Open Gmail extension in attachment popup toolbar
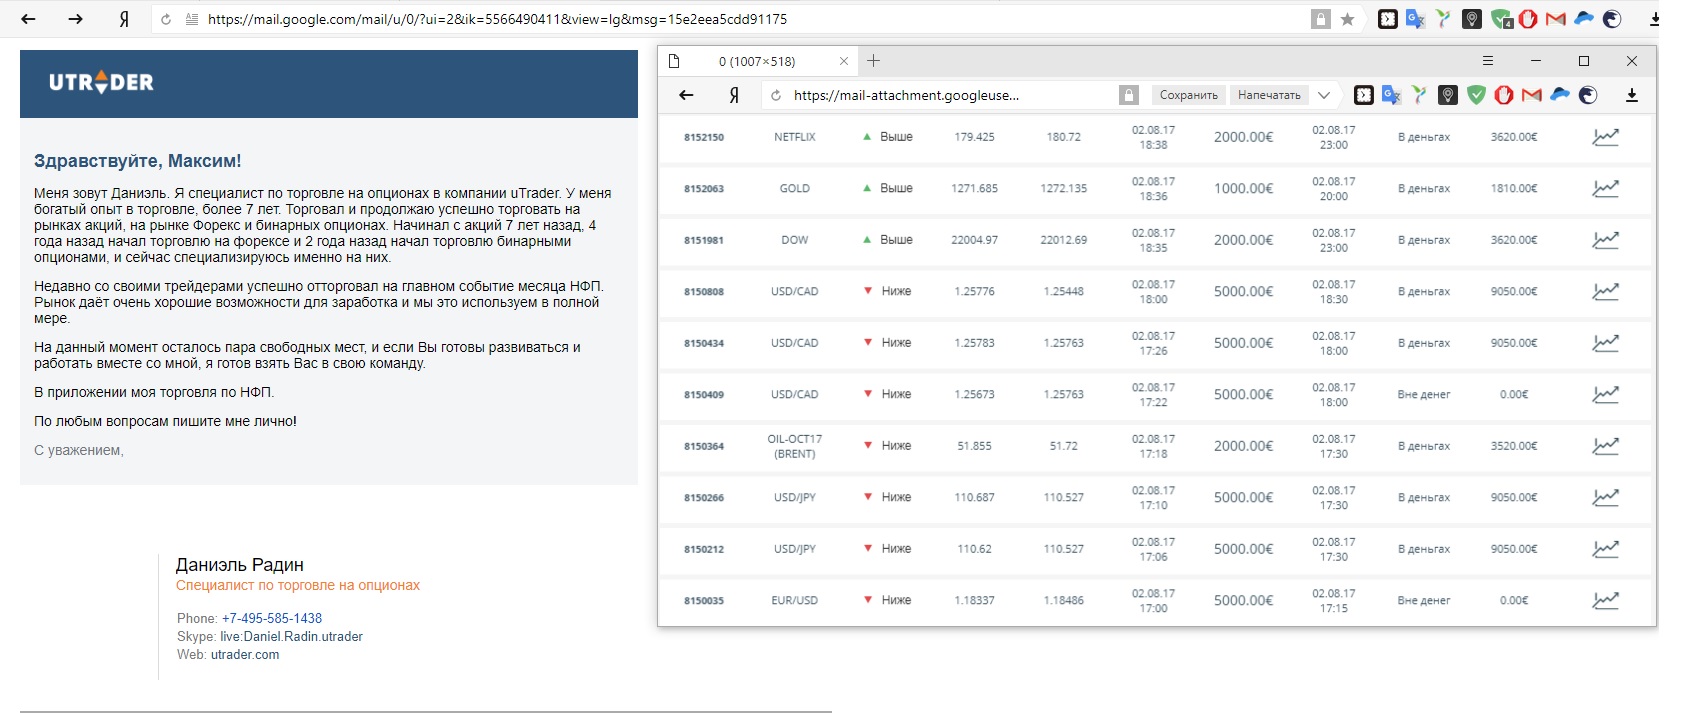The image size is (1684, 713). pos(1531,95)
